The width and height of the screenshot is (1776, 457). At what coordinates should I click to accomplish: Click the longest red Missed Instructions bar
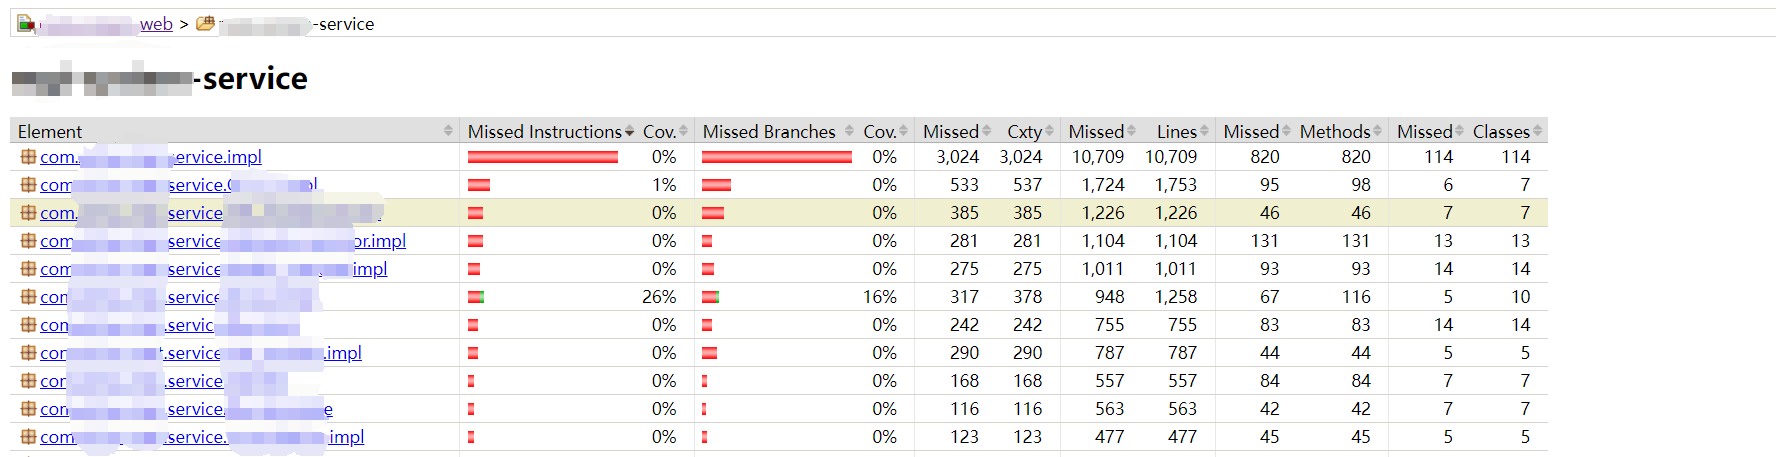(543, 157)
